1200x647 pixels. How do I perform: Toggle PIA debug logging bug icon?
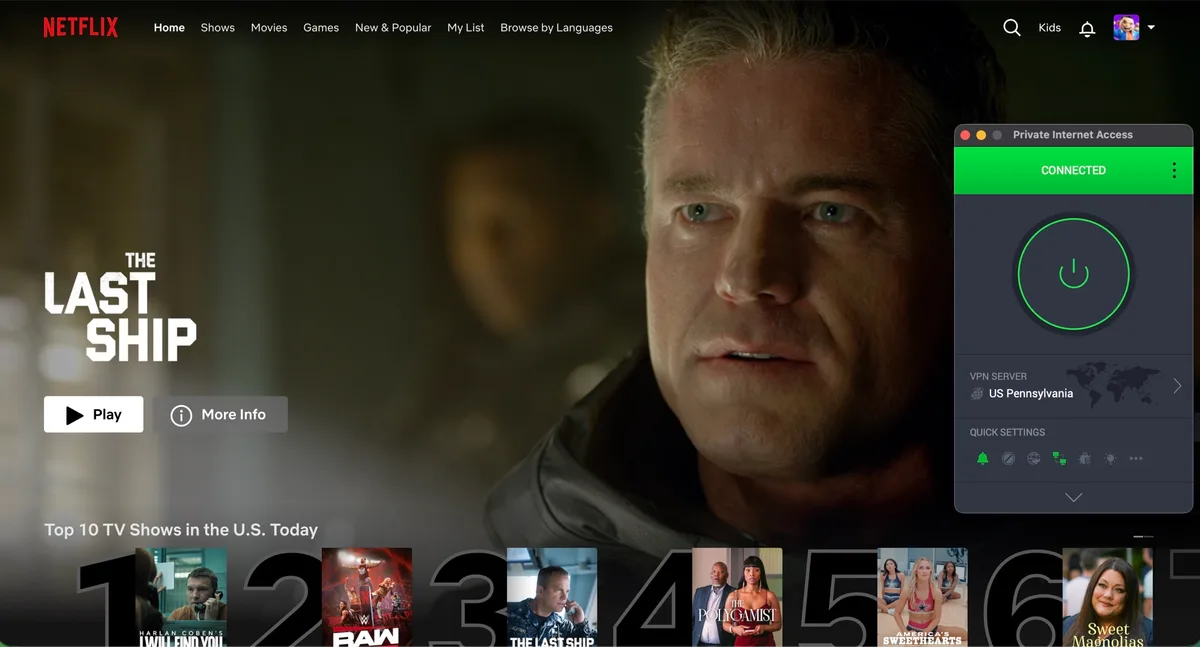(1085, 459)
